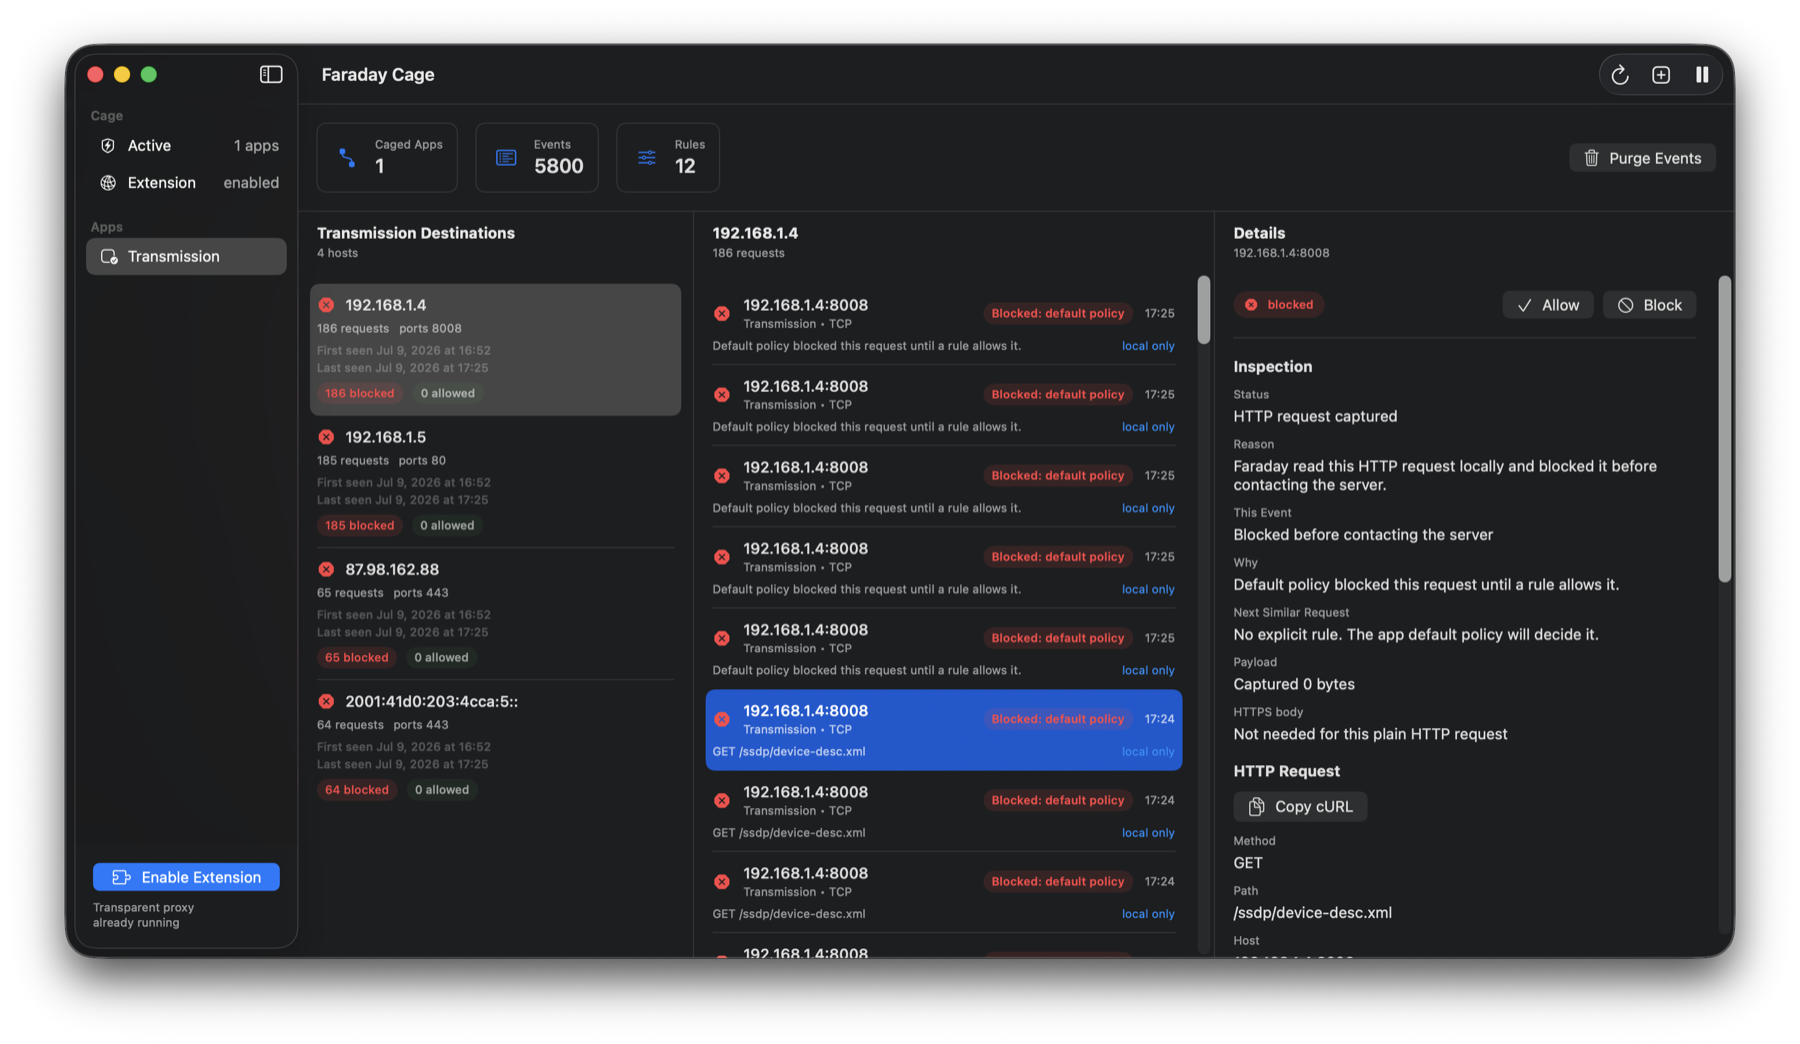
Task: Select destination host 192.168.1.5
Action: [495, 481]
